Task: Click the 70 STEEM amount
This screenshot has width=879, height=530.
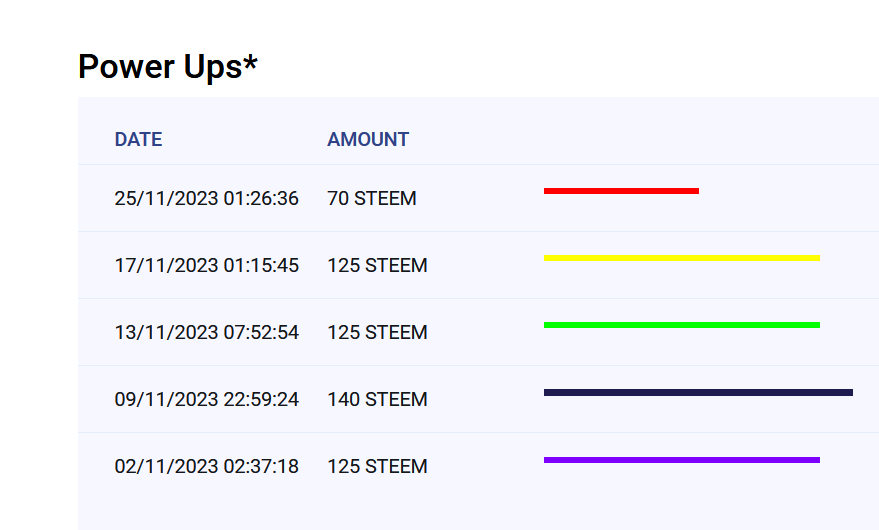Action: point(372,199)
